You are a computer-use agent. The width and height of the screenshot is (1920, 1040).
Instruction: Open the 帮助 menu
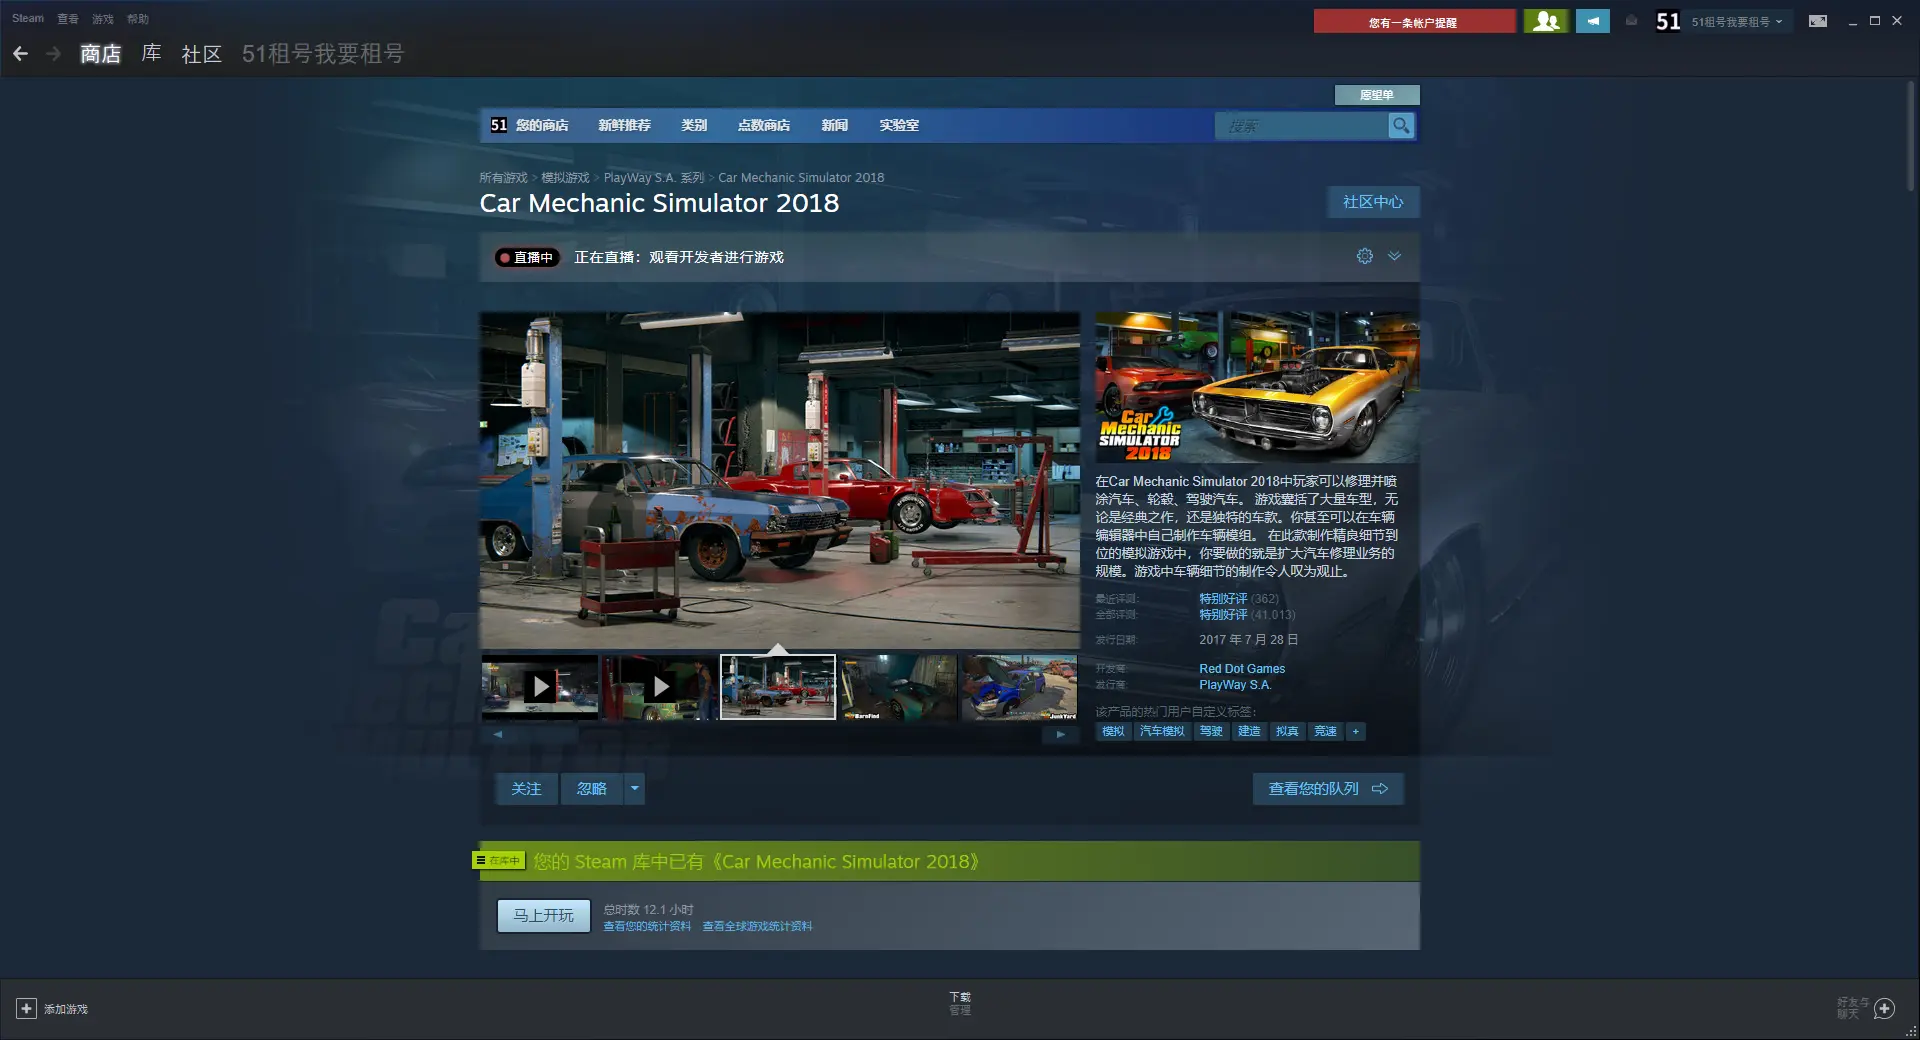(138, 18)
